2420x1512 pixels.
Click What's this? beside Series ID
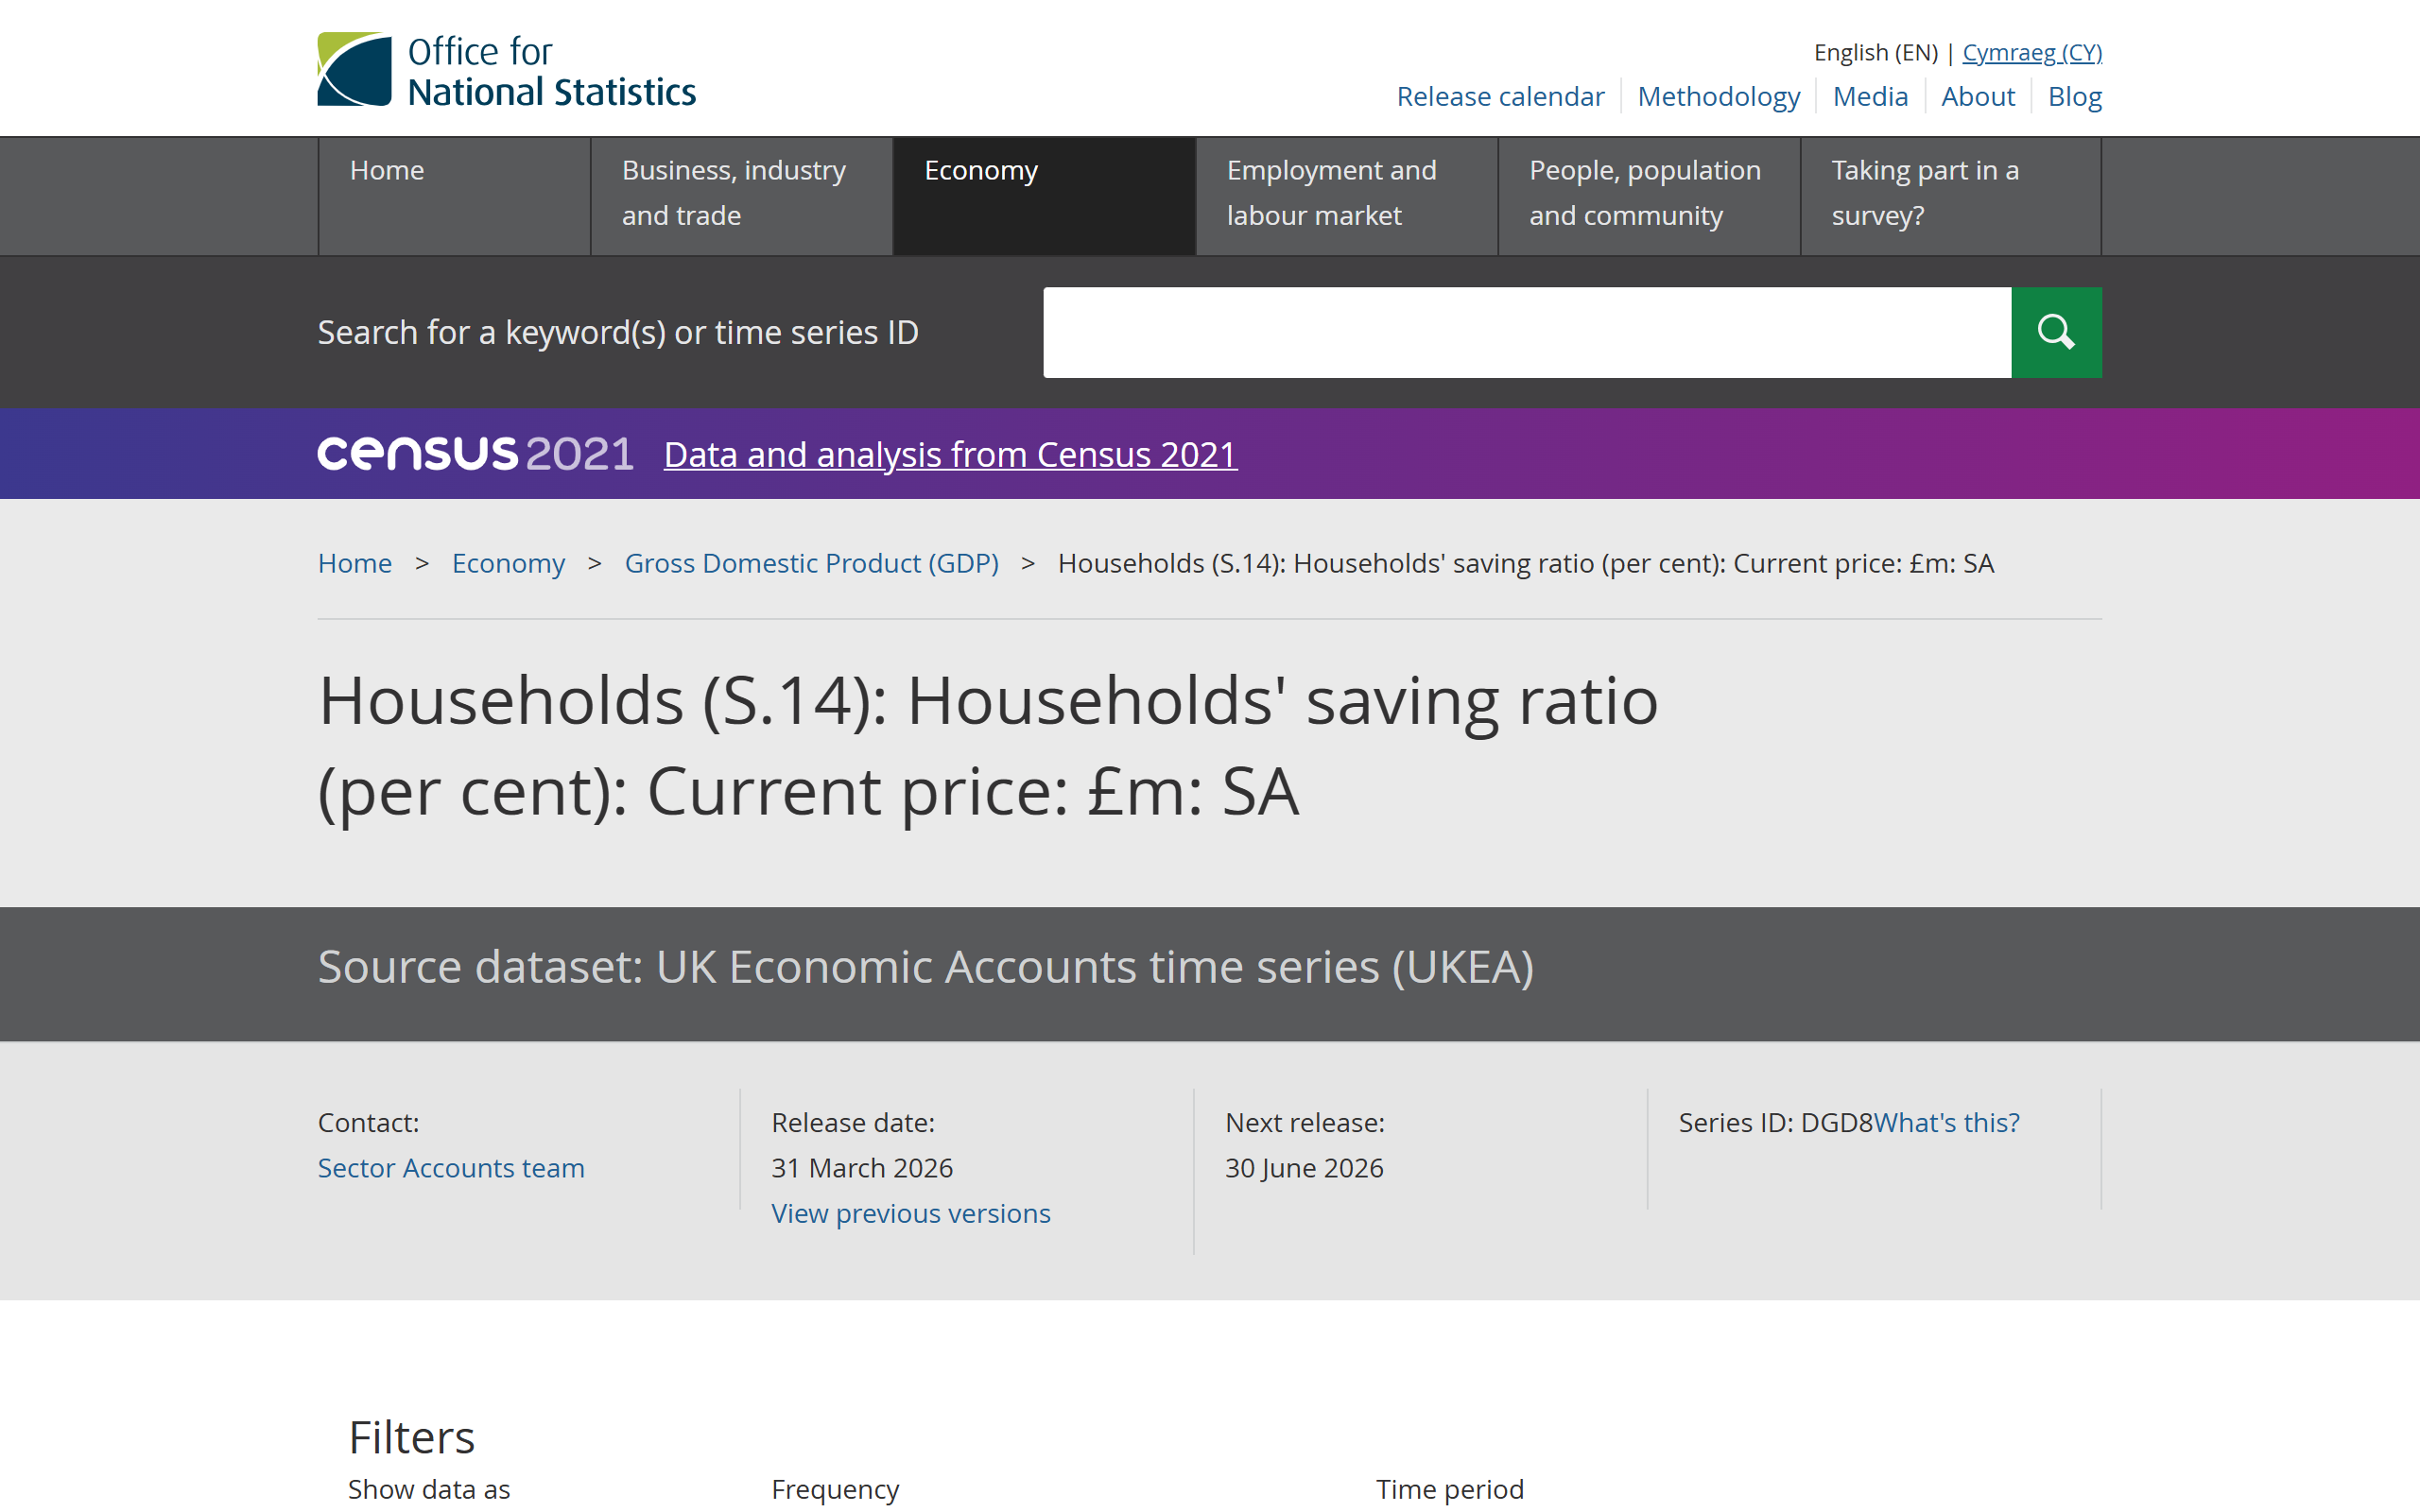[1946, 1122]
